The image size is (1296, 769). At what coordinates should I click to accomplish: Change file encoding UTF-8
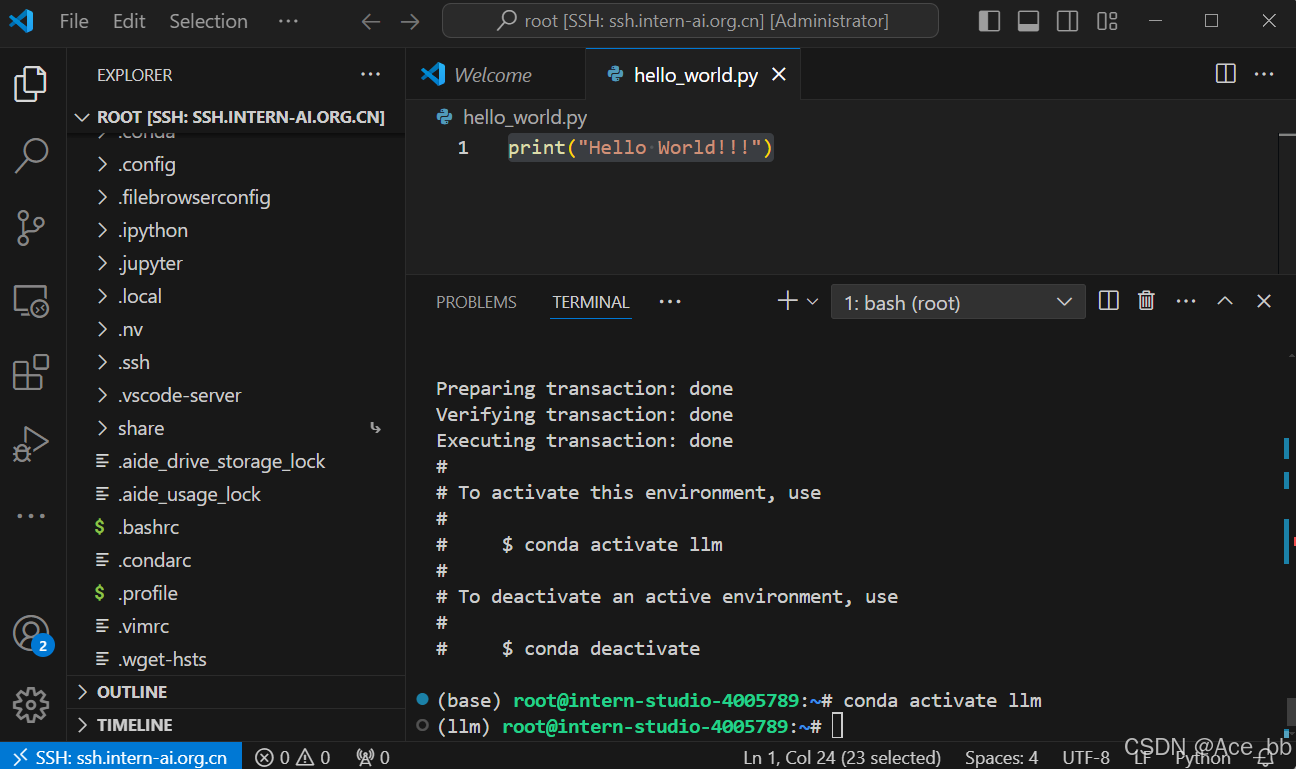click(x=1085, y=757)
